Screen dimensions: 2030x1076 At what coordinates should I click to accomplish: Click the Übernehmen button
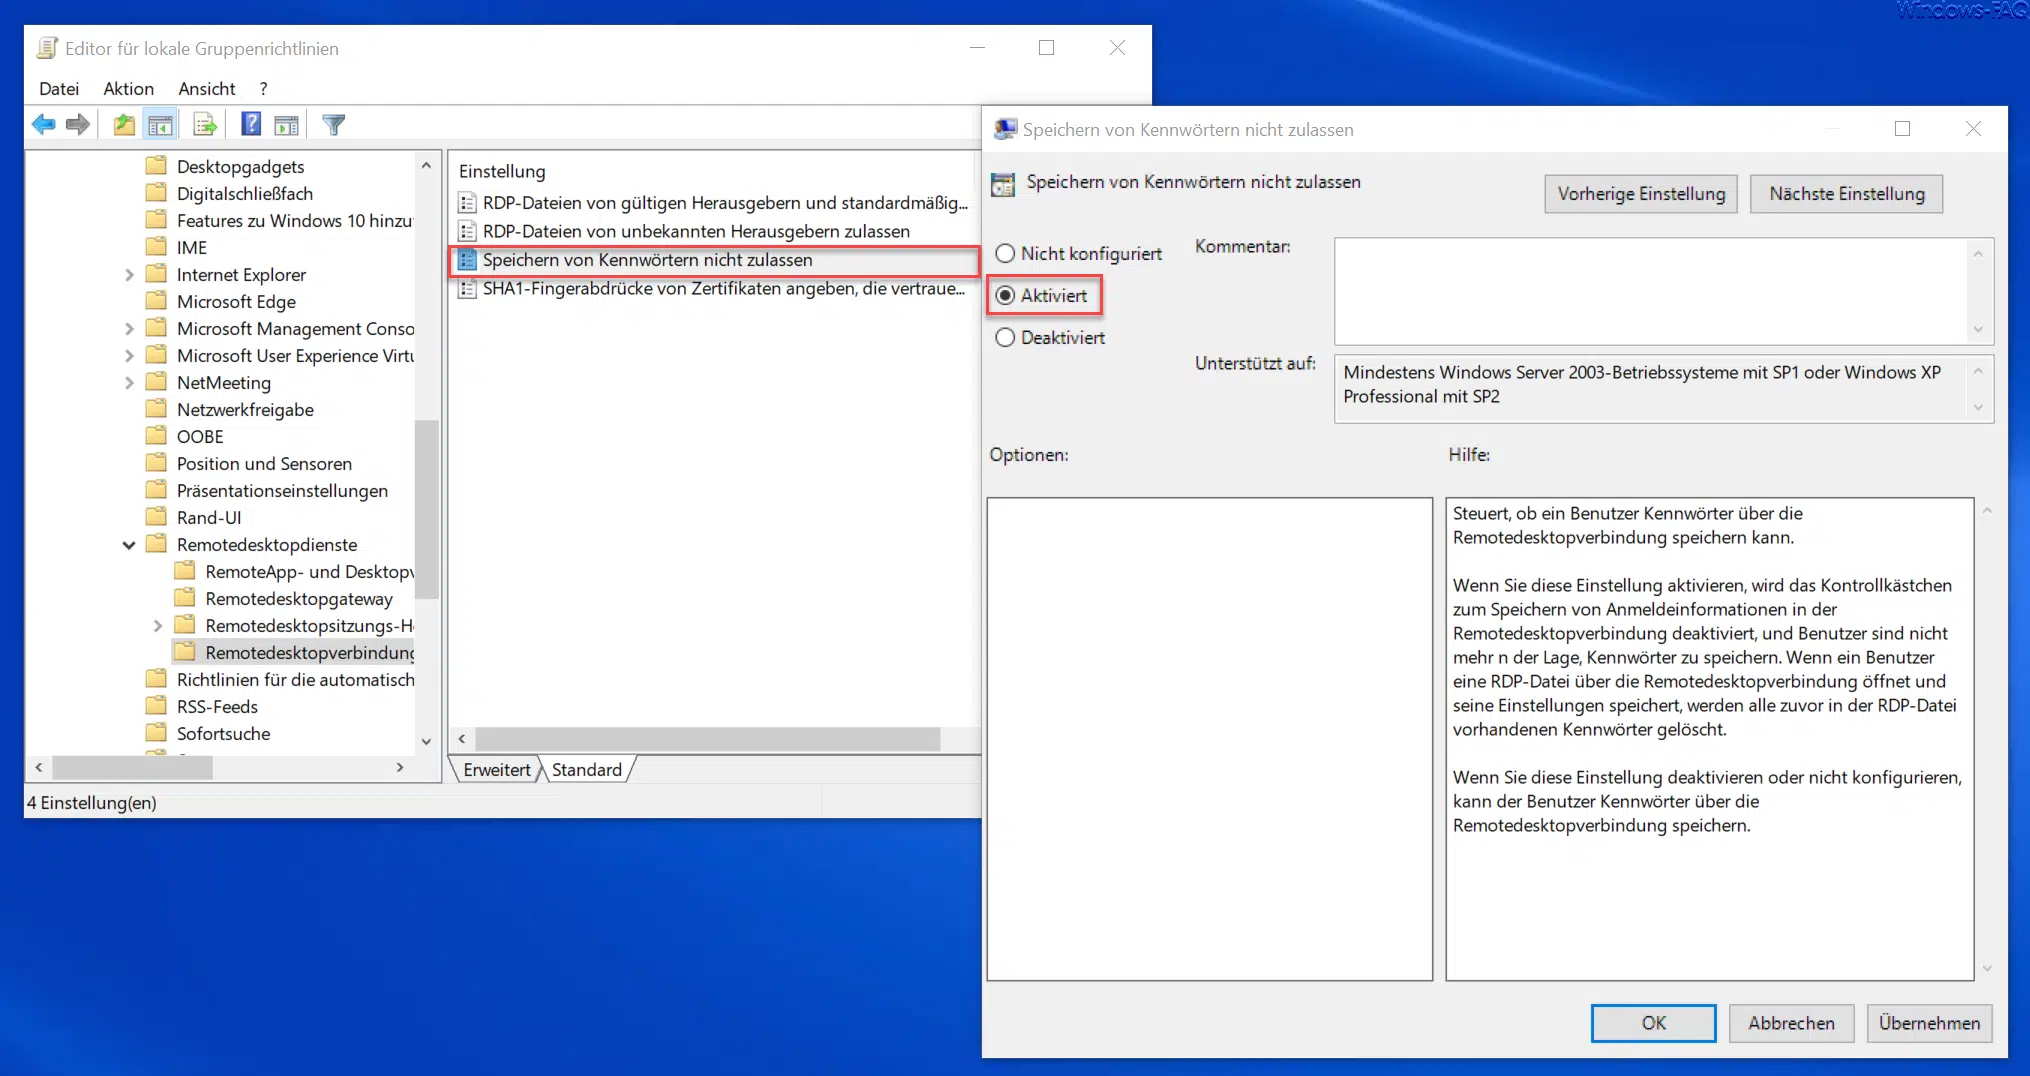1928,1023
